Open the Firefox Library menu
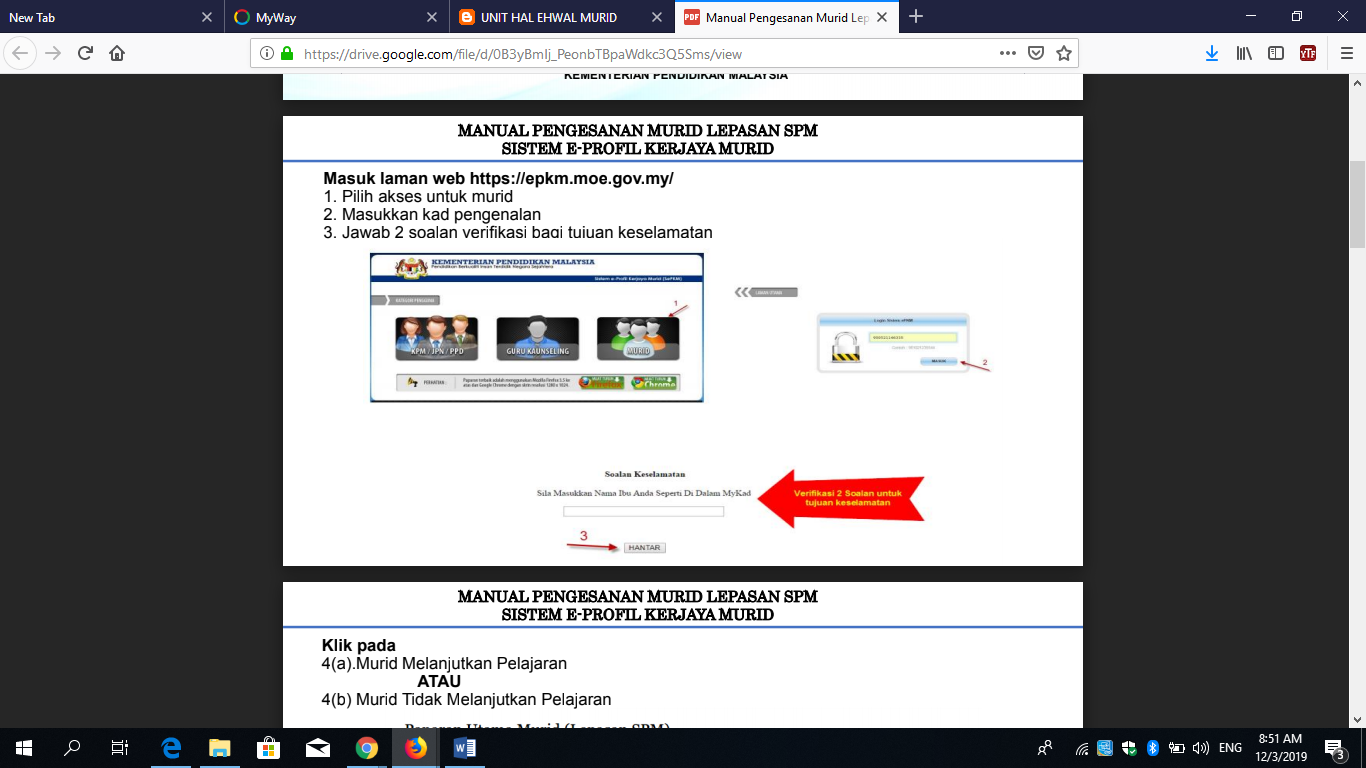The image size is (1366, 768). 1244,53
